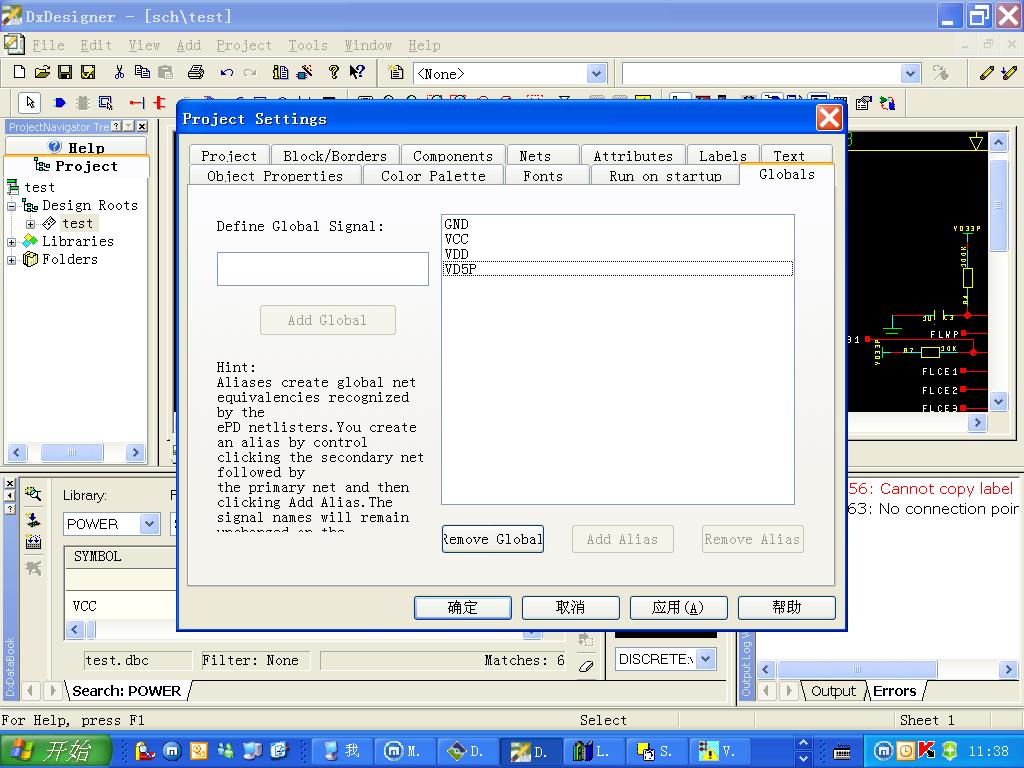Click the context help arrow icon
The height and width of the screenshot is (768, 1024).
coord(356,72)
